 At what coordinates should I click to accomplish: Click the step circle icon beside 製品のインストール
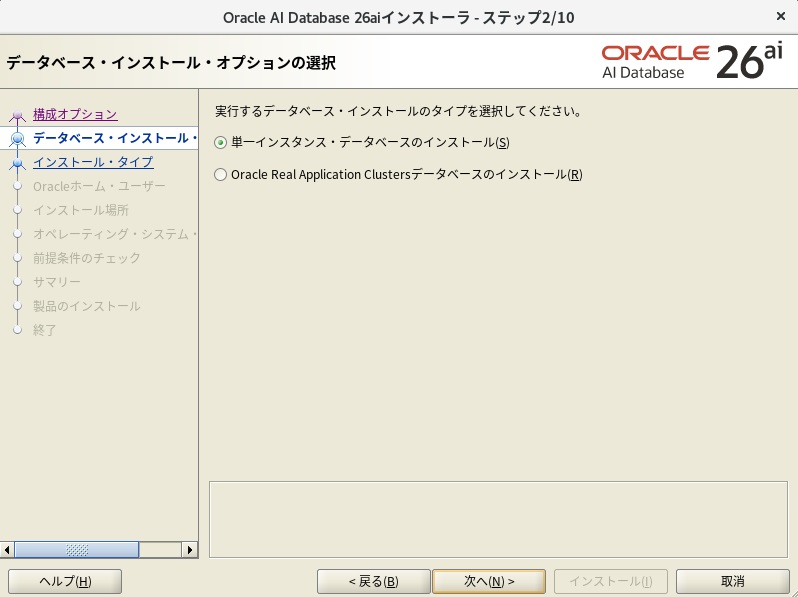18,305
